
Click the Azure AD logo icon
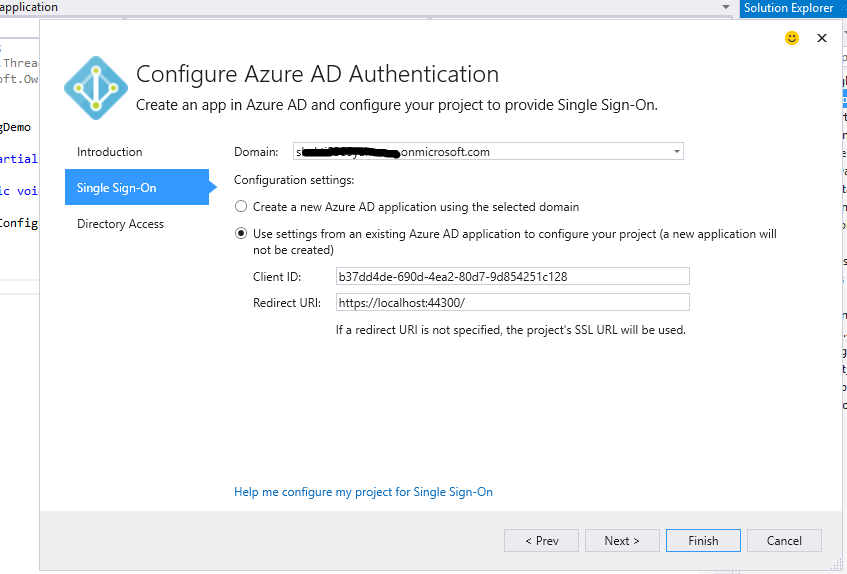click(96, 89)
